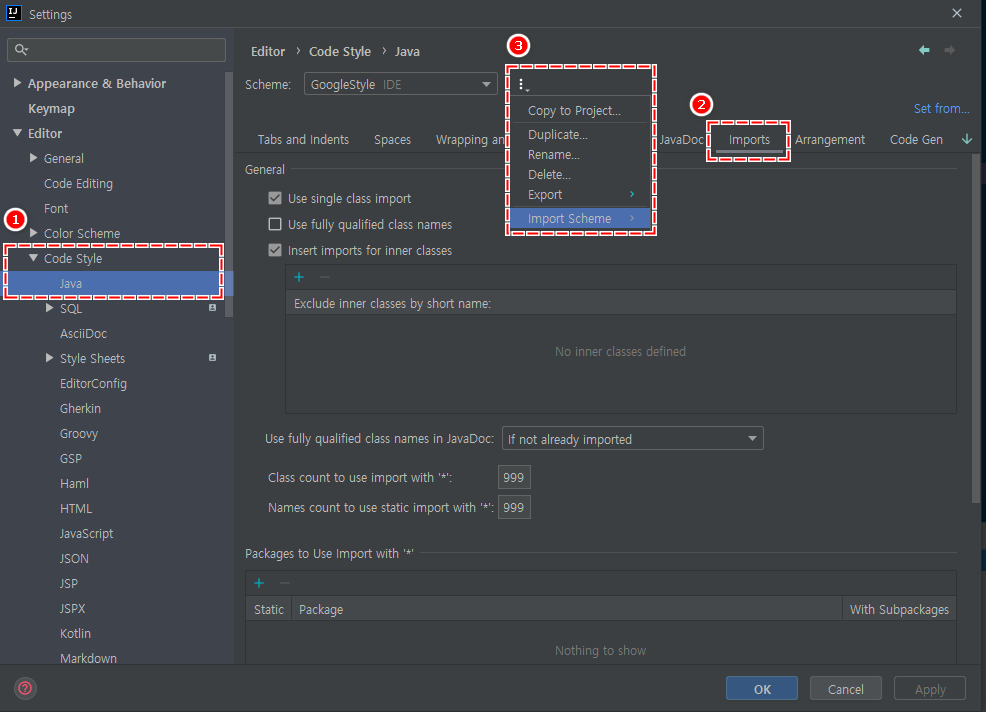Add a package using the plus icon below Packages
The height and width of the screenshot is (712, 986).
[258, 581]
